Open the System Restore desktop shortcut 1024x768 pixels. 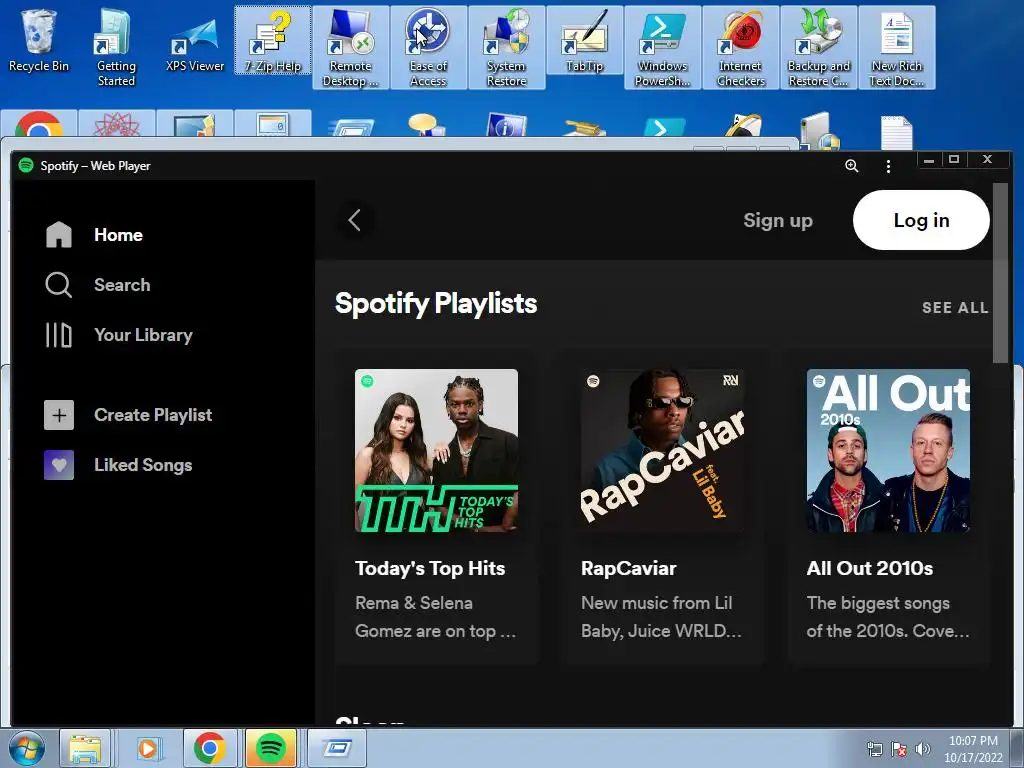[x=507, y=48]
